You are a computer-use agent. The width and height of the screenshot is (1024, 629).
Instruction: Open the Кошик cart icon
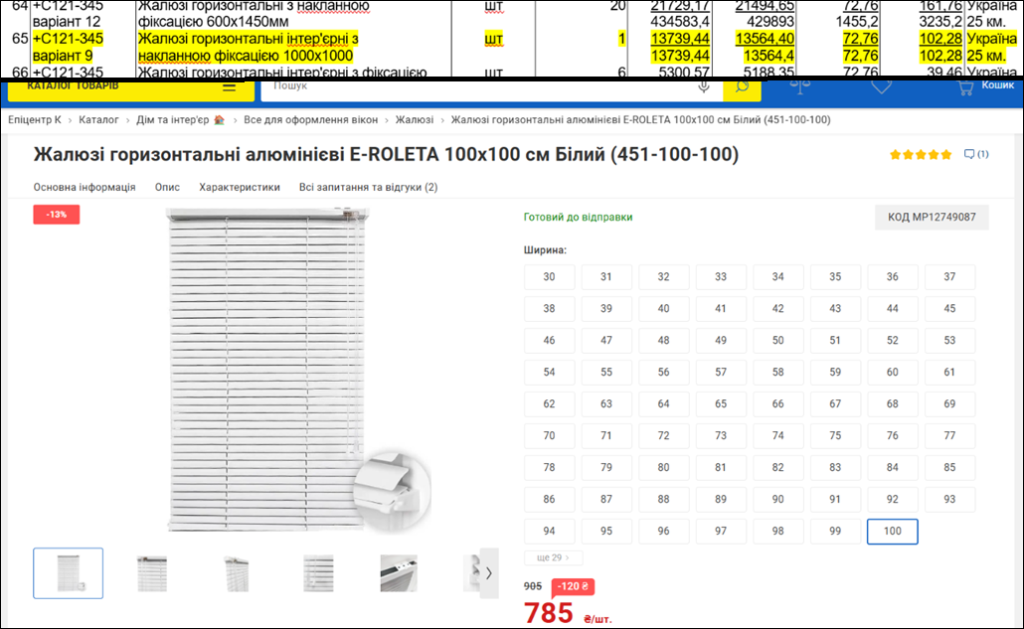[x=965, y=87]
